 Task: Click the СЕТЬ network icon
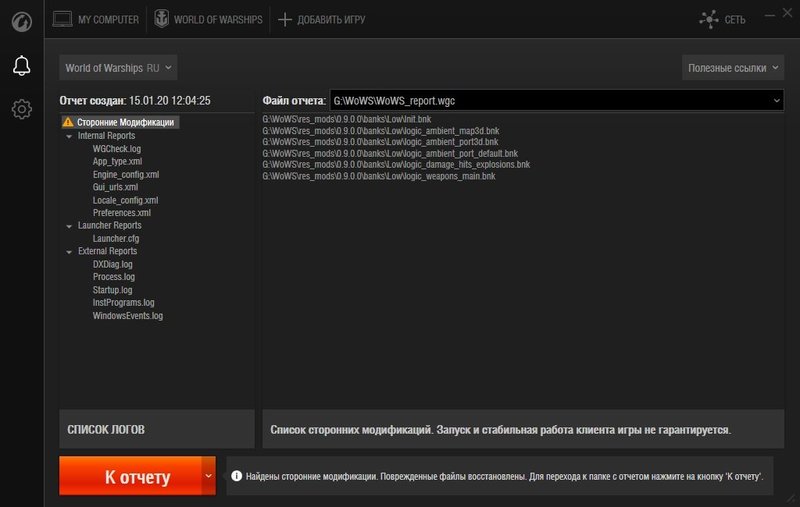click(710, 19)
